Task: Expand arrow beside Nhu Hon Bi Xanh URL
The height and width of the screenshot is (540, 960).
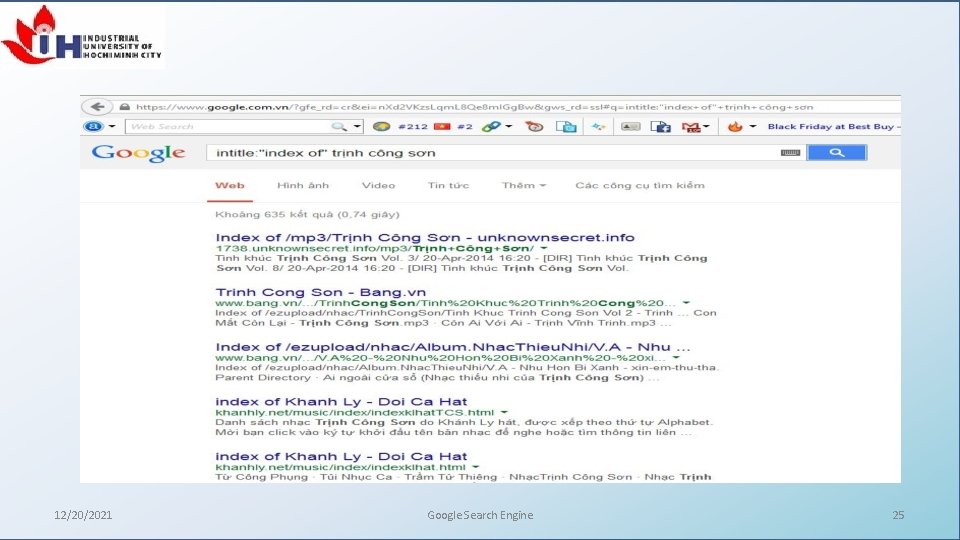Action: [676, 358]
